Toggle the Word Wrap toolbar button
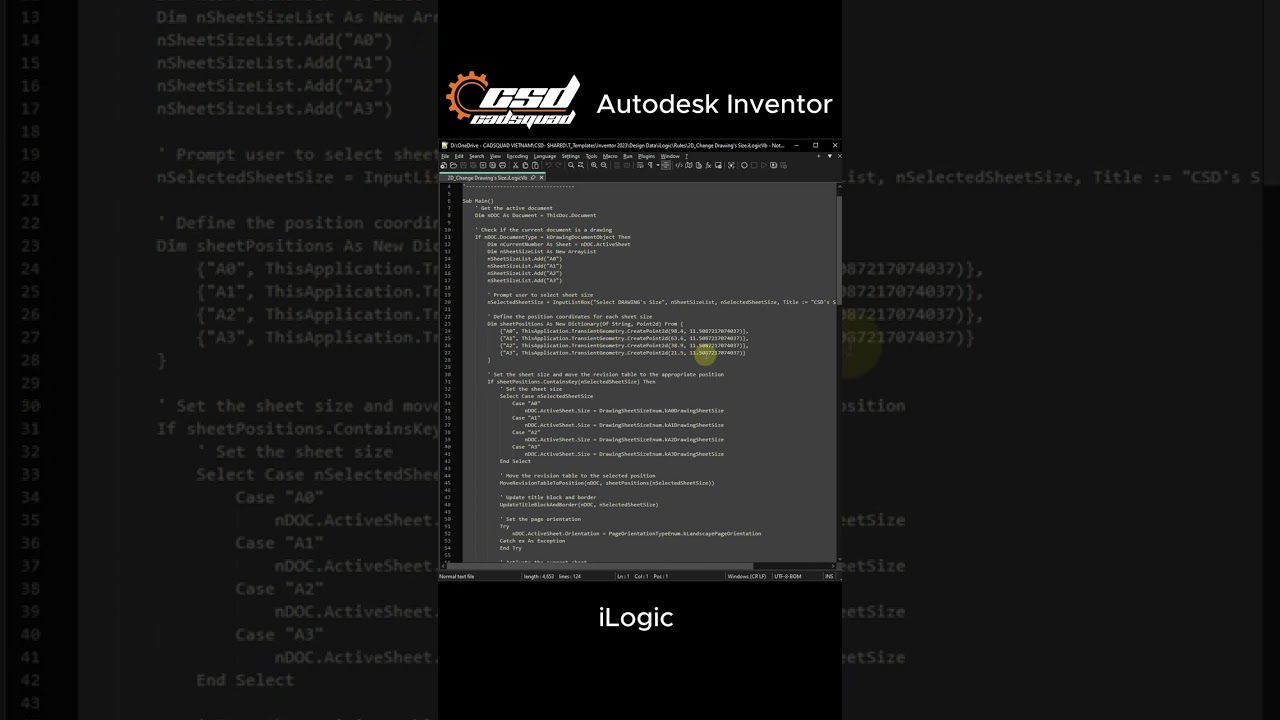This screenshot has width=1280, height=720. (641, 165)
